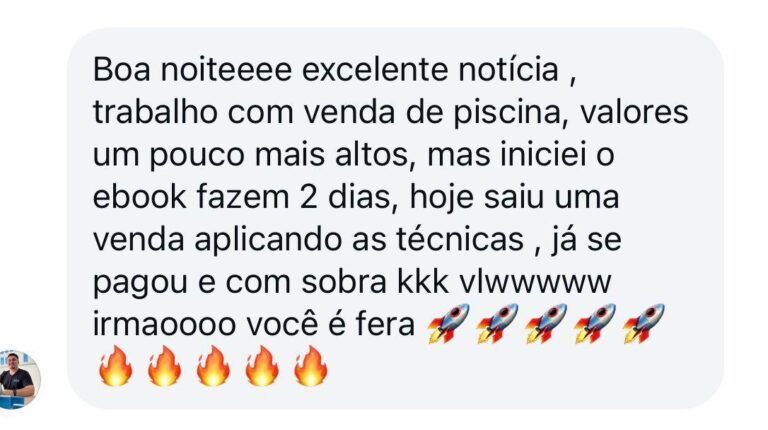This screenshot has width=768, height=430.
Task: Click the word 'técnicas' in the message
Action: pyautogui.click(x=460, y=240)
